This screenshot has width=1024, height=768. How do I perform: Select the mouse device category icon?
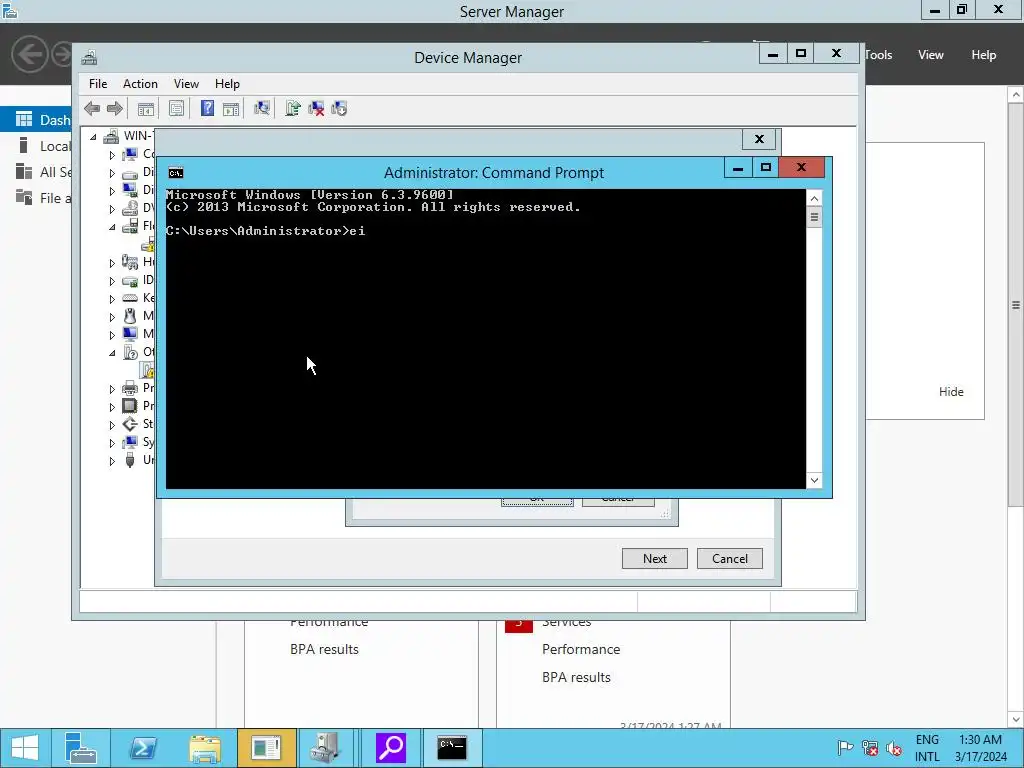click(x=130, y=316)
